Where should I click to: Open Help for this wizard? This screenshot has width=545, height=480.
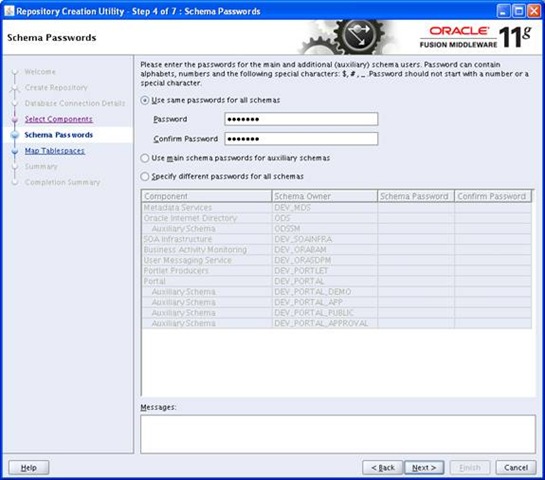29,468
